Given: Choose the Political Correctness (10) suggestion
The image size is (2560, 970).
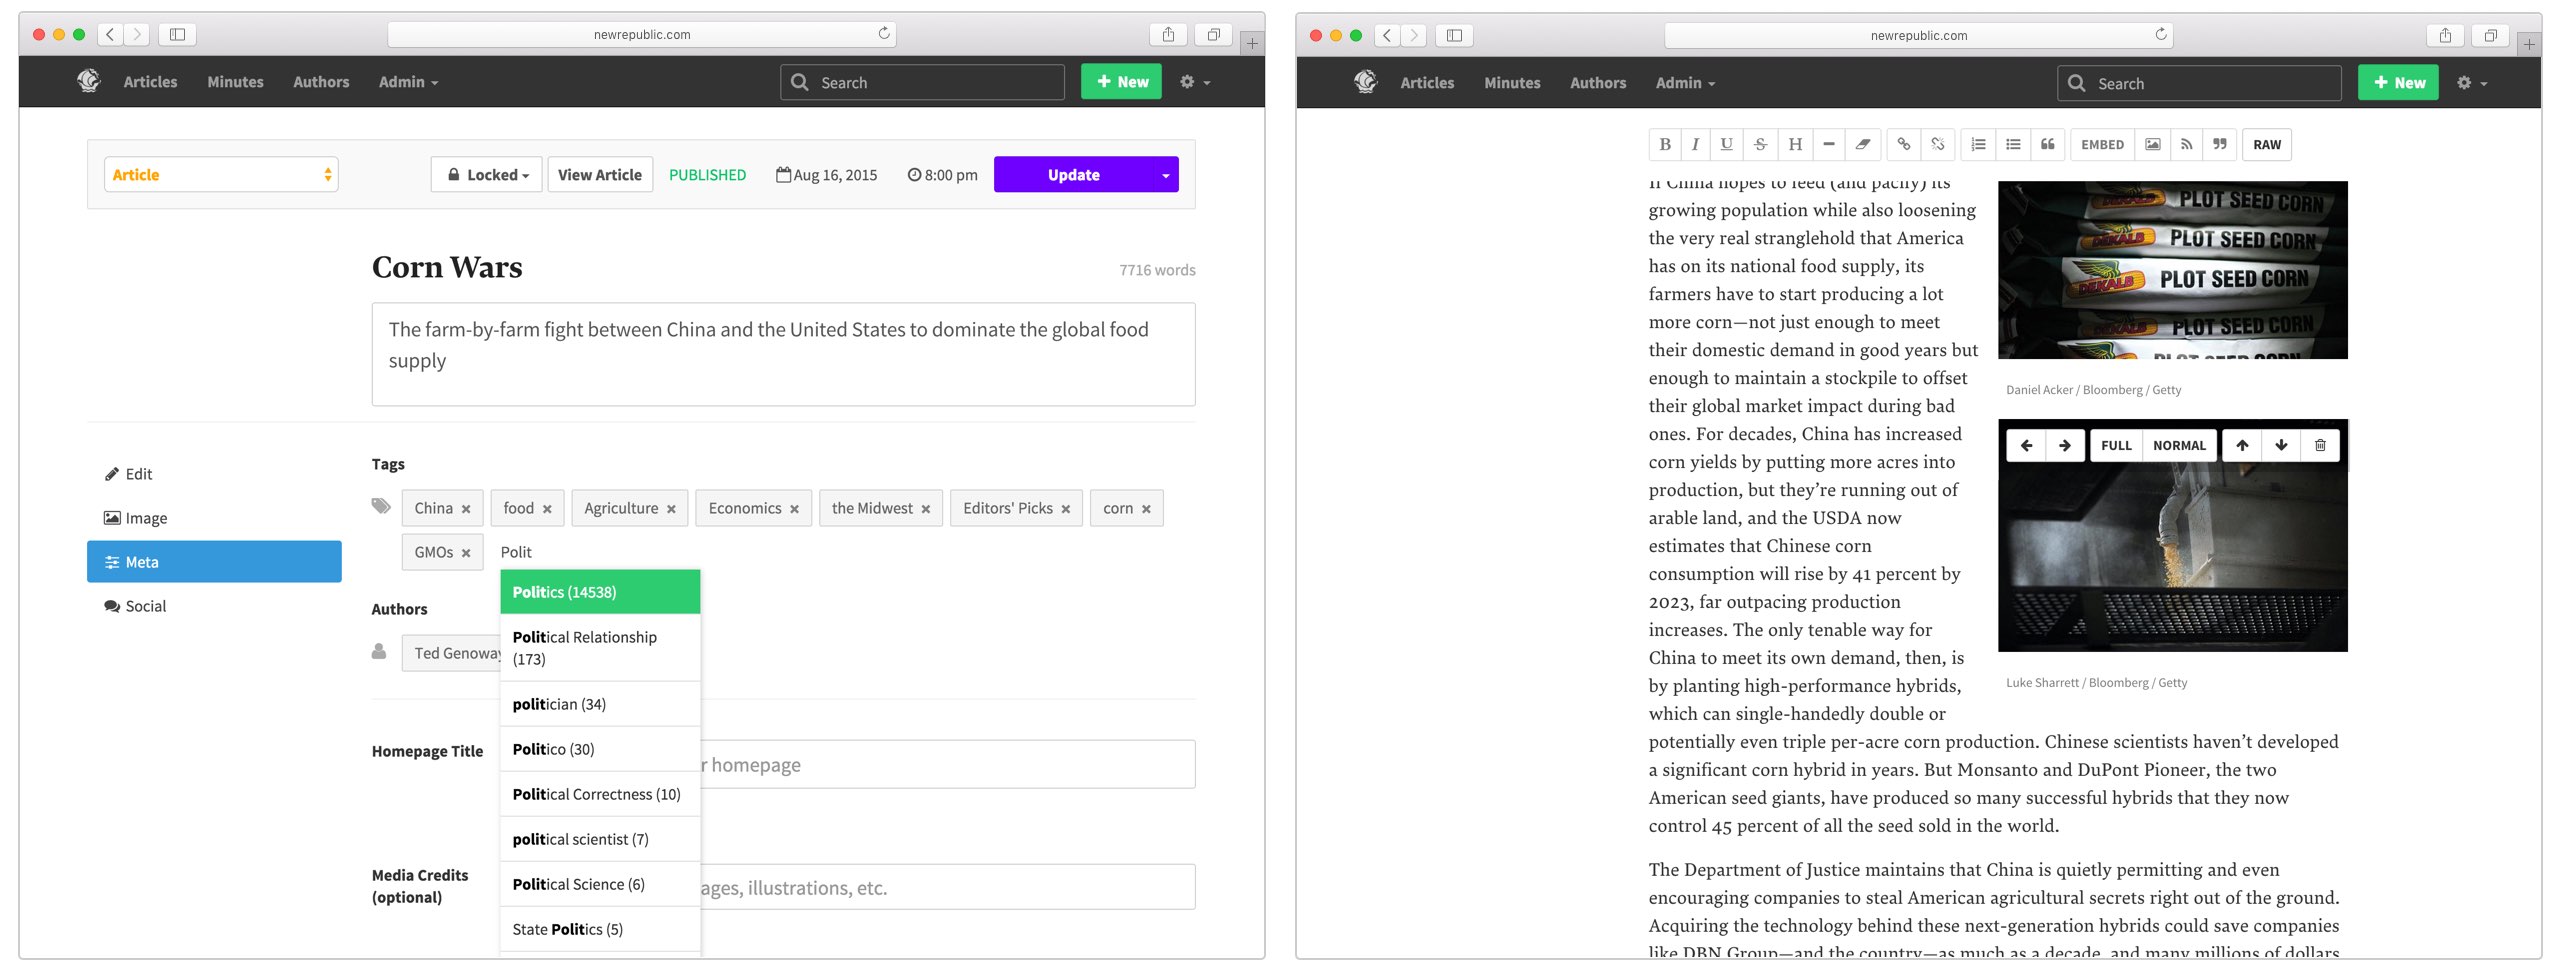Looking at the screenshot, I should (600, 794).
